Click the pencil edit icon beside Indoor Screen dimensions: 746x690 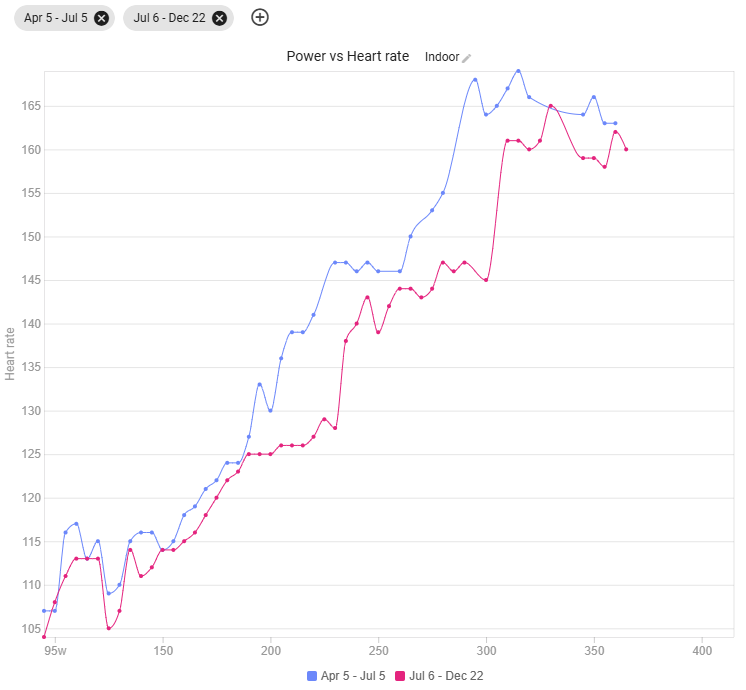click(x=466, y=58)
